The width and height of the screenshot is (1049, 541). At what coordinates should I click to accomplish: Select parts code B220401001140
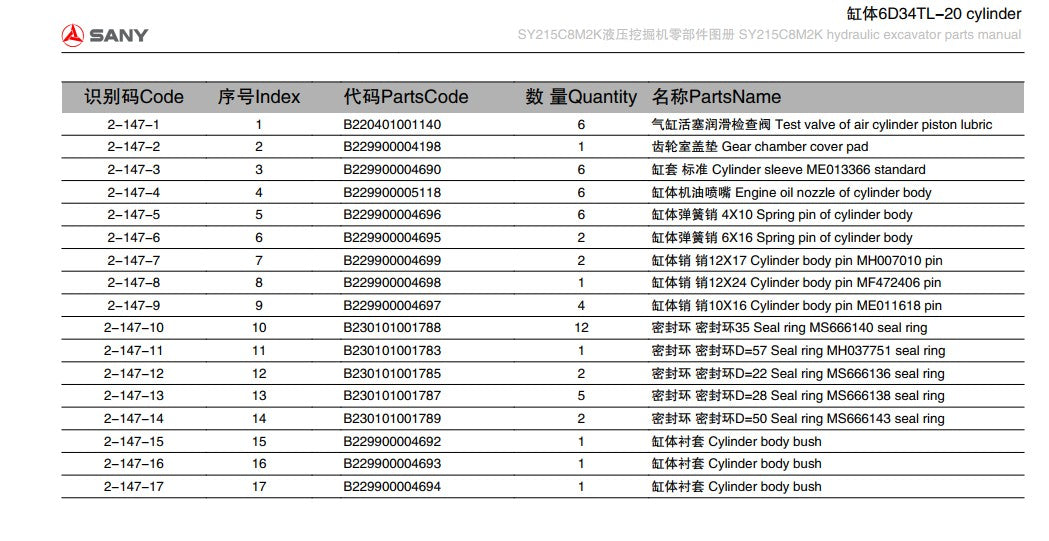coord(392,124)
